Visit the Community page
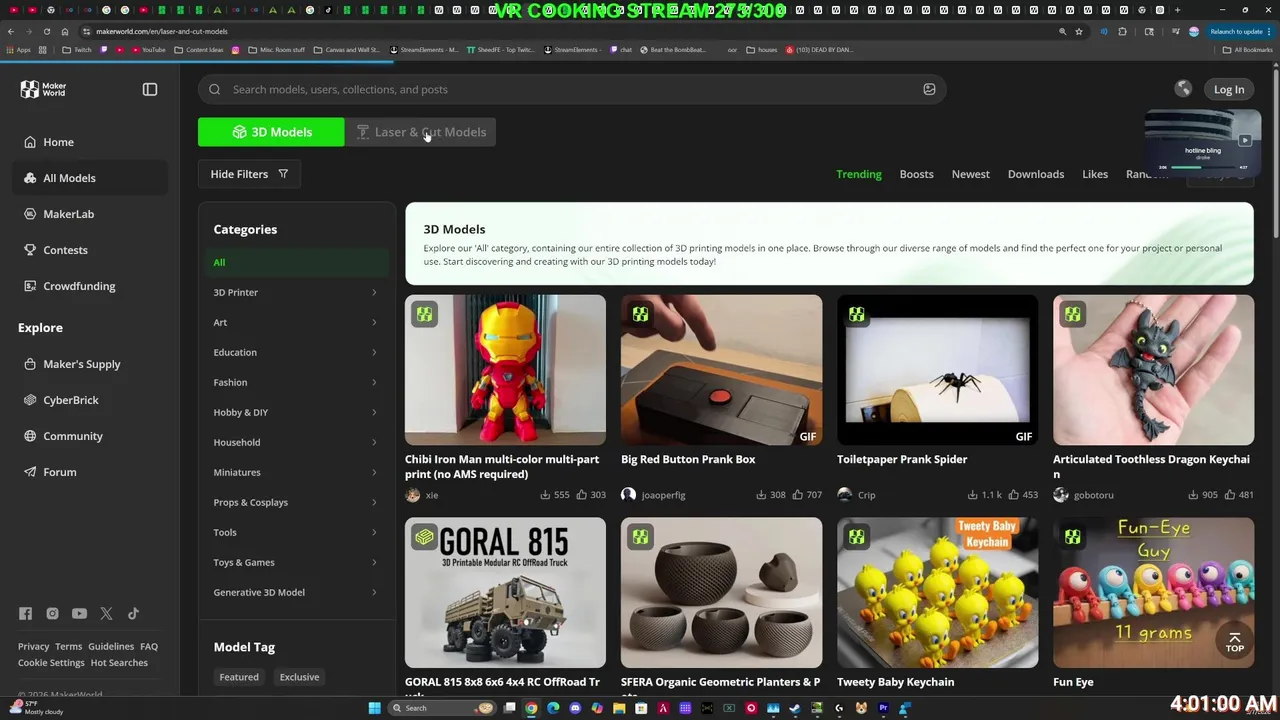 (x=72, y=436)
